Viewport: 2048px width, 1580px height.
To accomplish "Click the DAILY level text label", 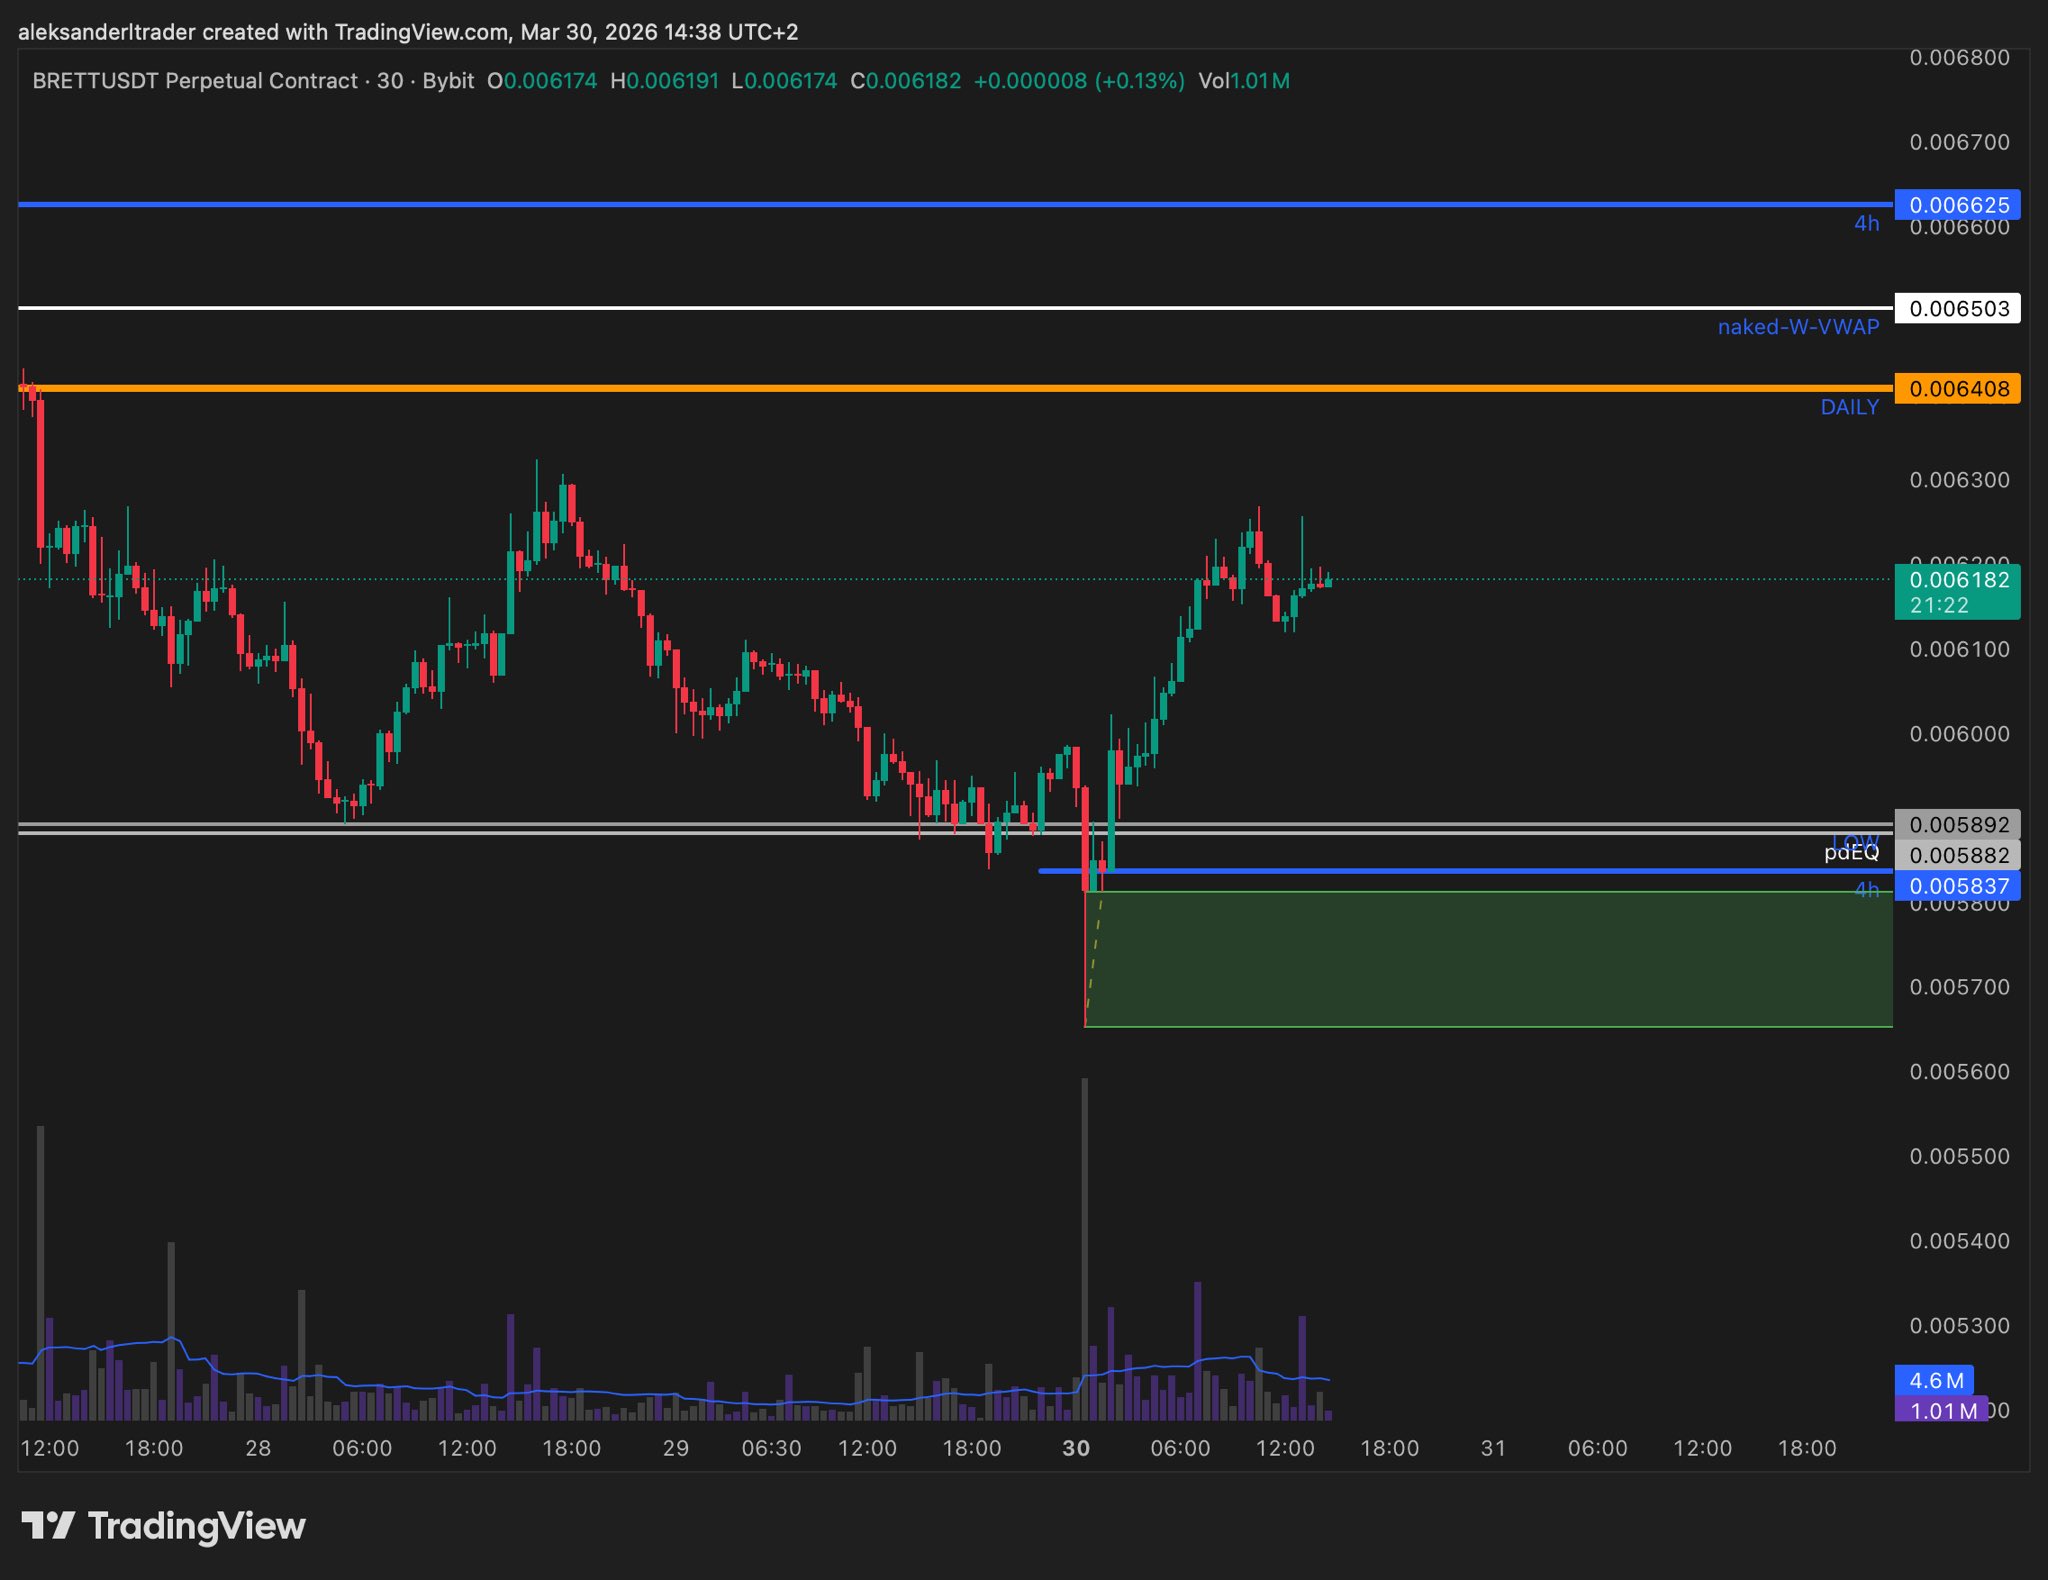I will pyautogui.click(x=1849, y=407).
